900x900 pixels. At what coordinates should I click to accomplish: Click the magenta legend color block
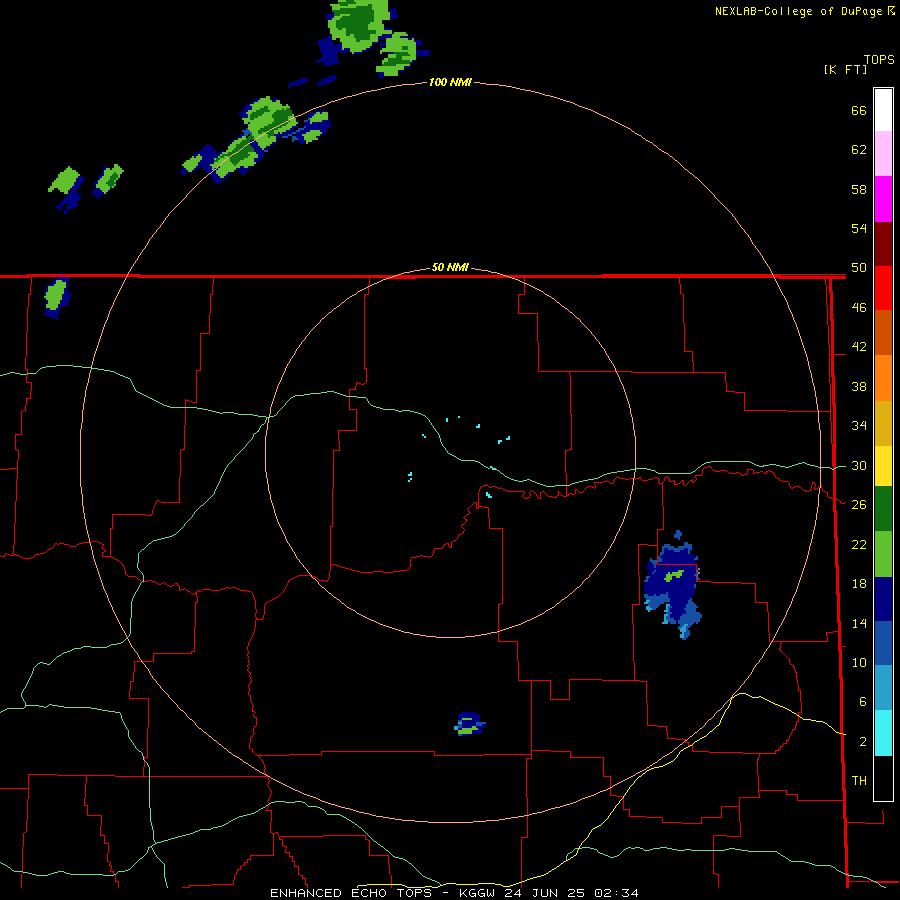point(883,199)
